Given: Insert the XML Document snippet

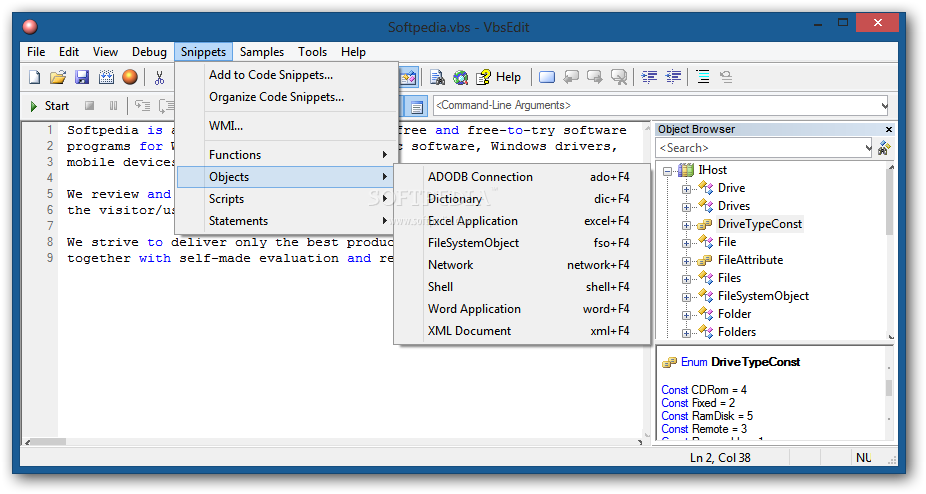Looking at the screenshot, I should (522, 331).
